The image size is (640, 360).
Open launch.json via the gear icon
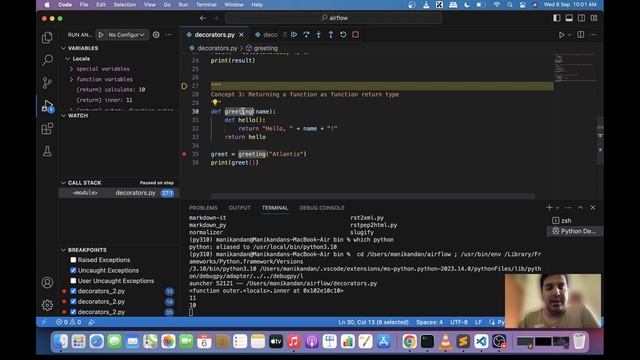point(156,35)
